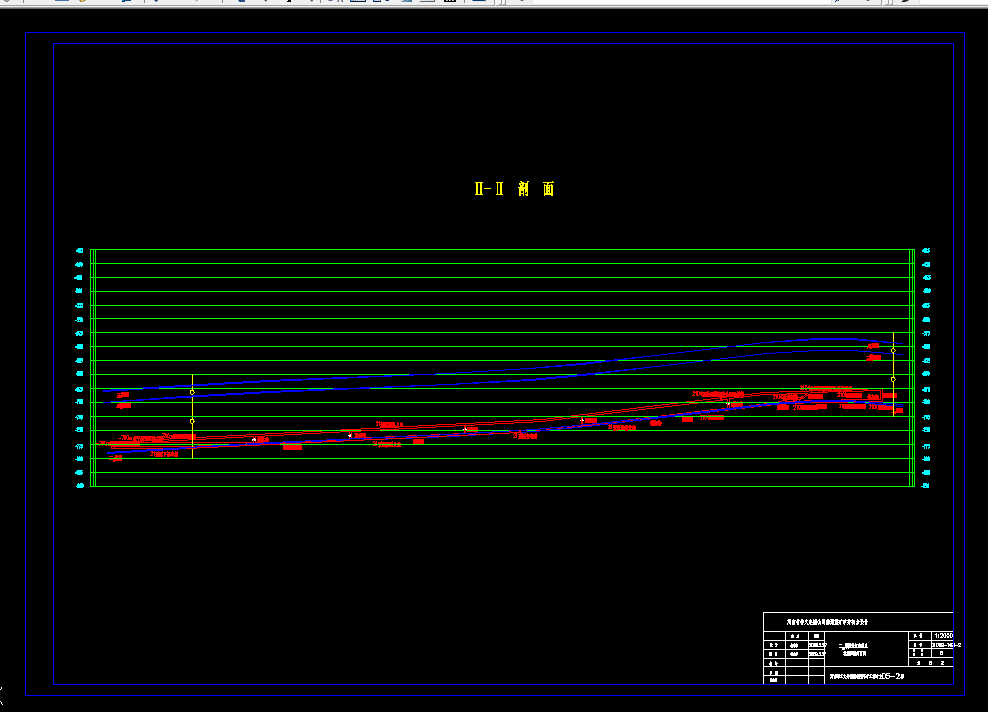Select the left yellow vertical borehole line
Image resolution: width=988 pixels, height=712 pixels.
point(192,416)
